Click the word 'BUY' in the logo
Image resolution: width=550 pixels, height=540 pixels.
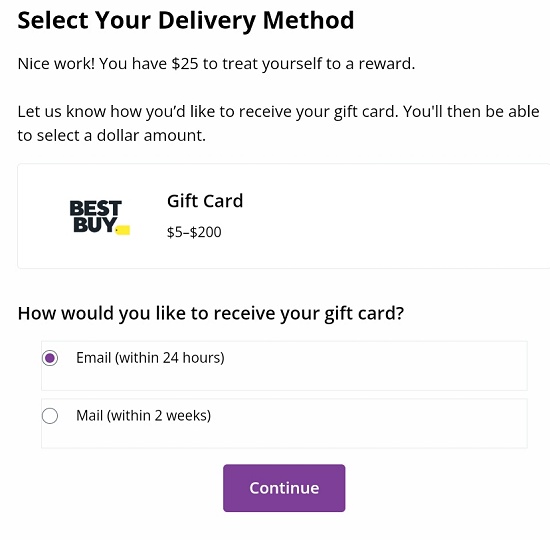coord(95,225)
